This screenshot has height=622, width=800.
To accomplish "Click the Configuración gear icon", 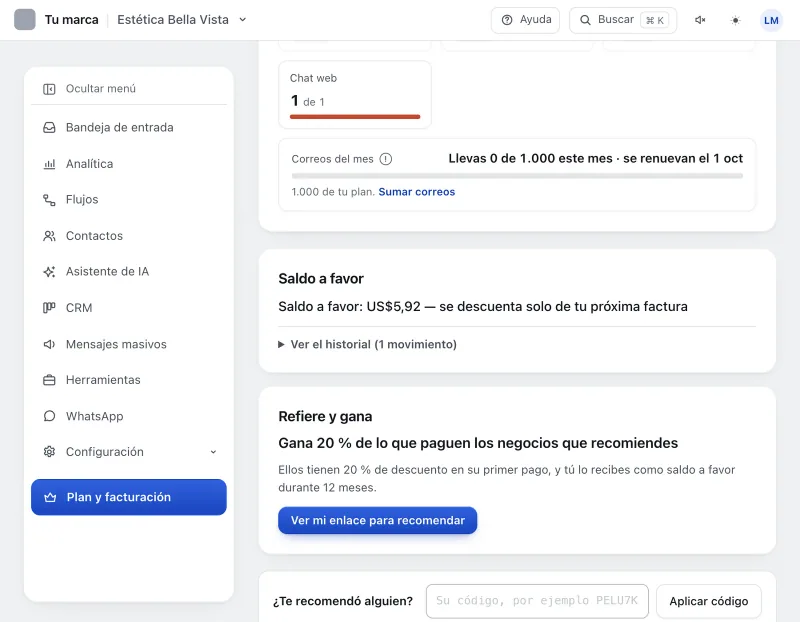I will (x=49, y=452).
